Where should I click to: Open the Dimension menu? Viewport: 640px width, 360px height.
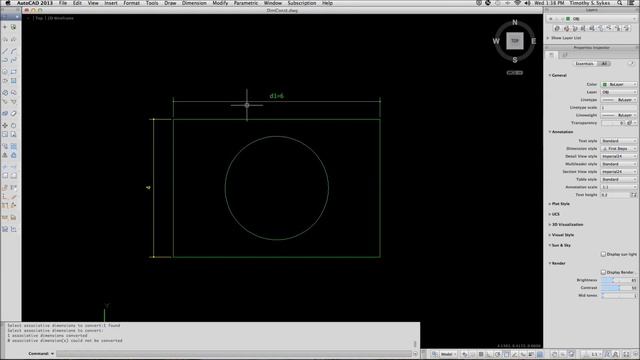click(194, 3)
